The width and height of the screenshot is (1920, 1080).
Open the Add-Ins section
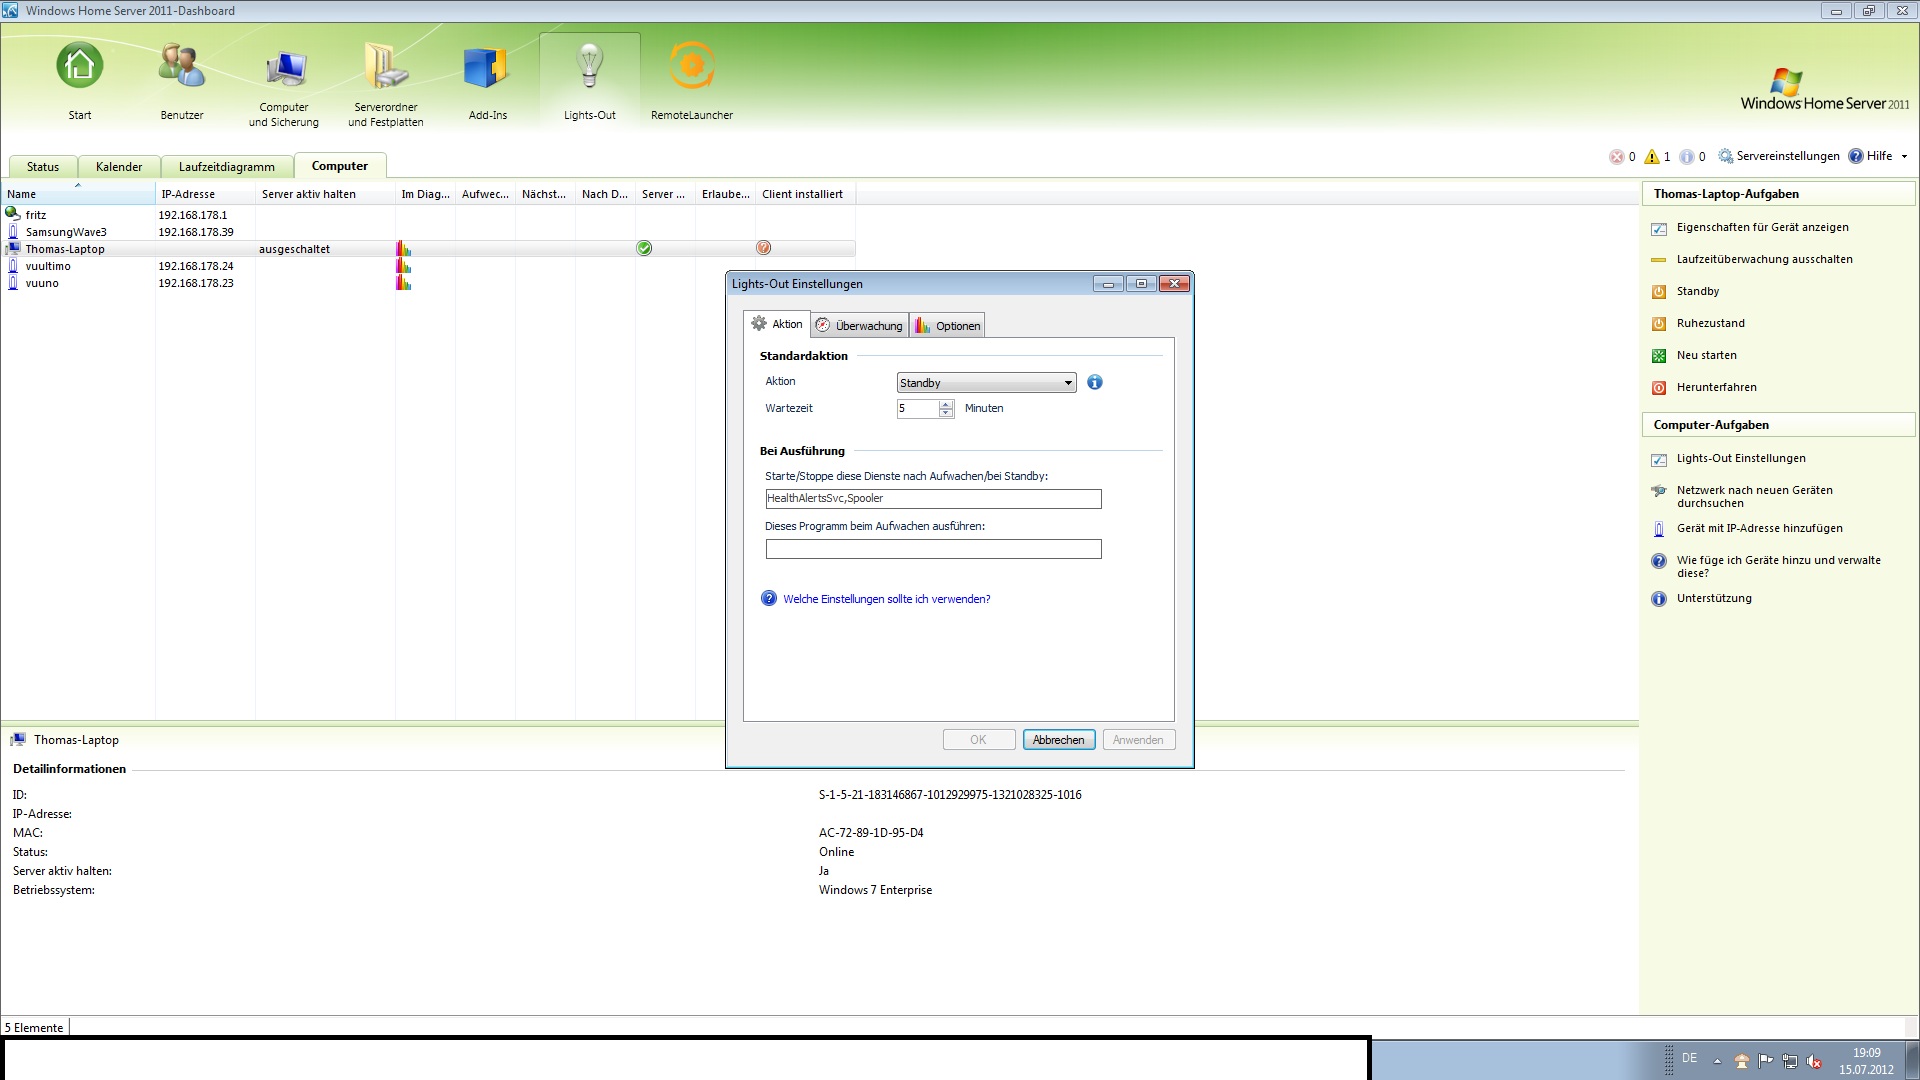coord(487,67)
